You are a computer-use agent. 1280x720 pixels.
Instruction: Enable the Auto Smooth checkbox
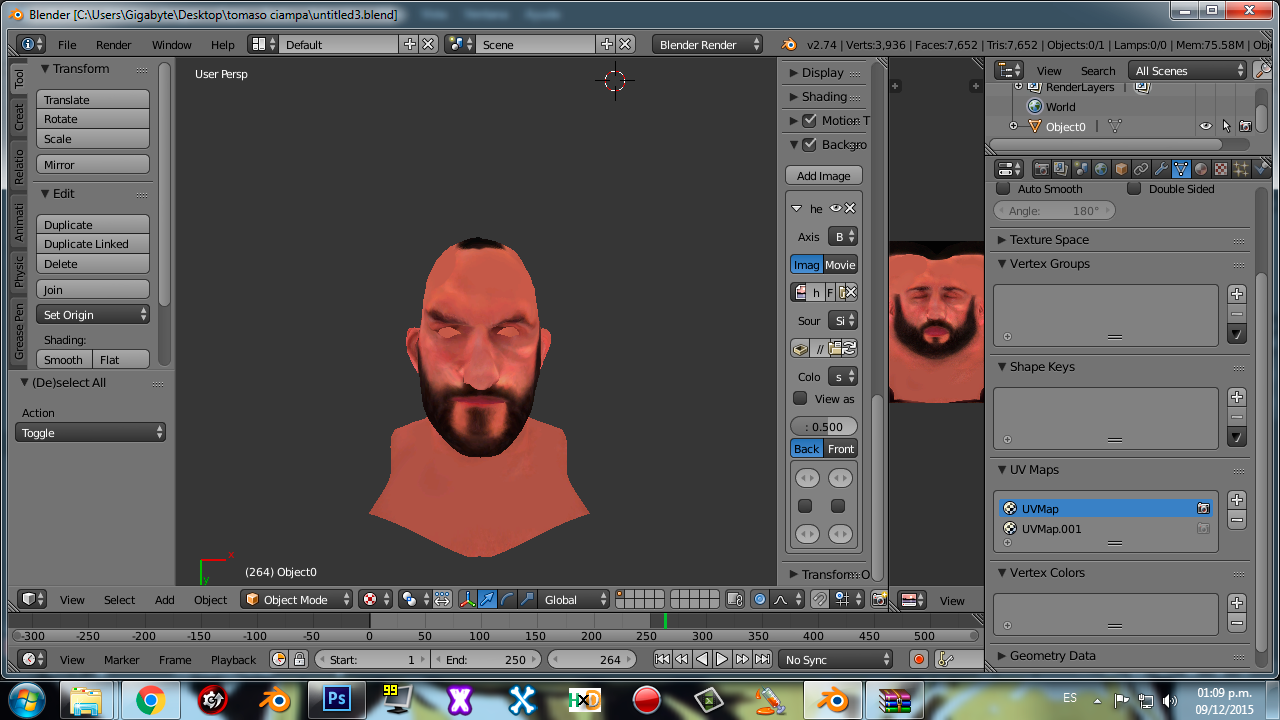pos(1004,188)
